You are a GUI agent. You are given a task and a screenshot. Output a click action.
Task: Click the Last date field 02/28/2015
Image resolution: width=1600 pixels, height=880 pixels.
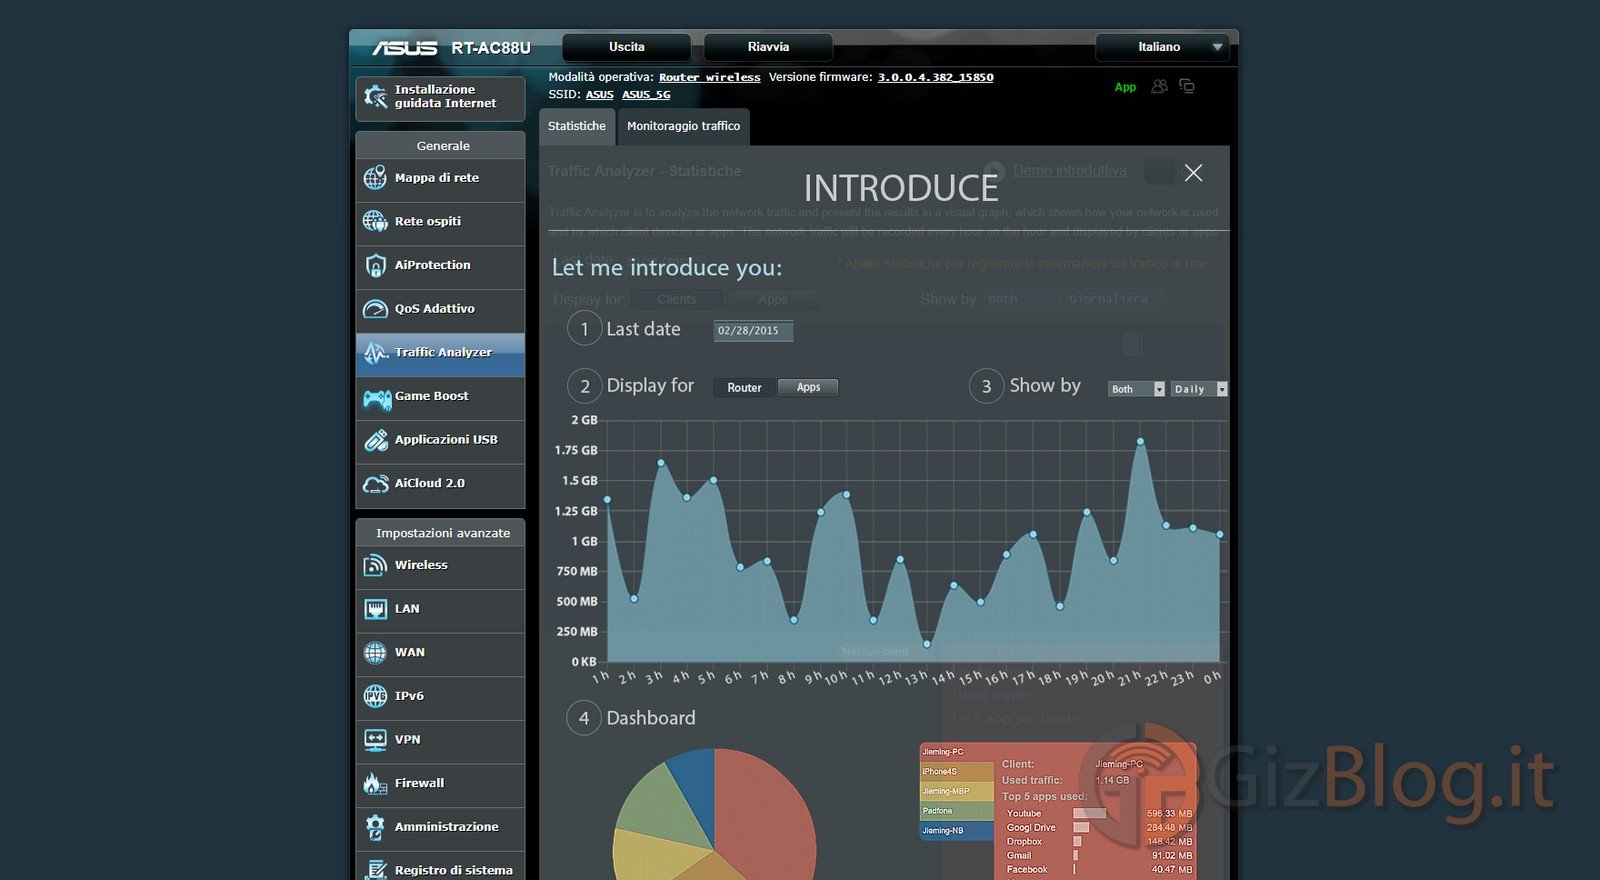[x=753, y=331]
